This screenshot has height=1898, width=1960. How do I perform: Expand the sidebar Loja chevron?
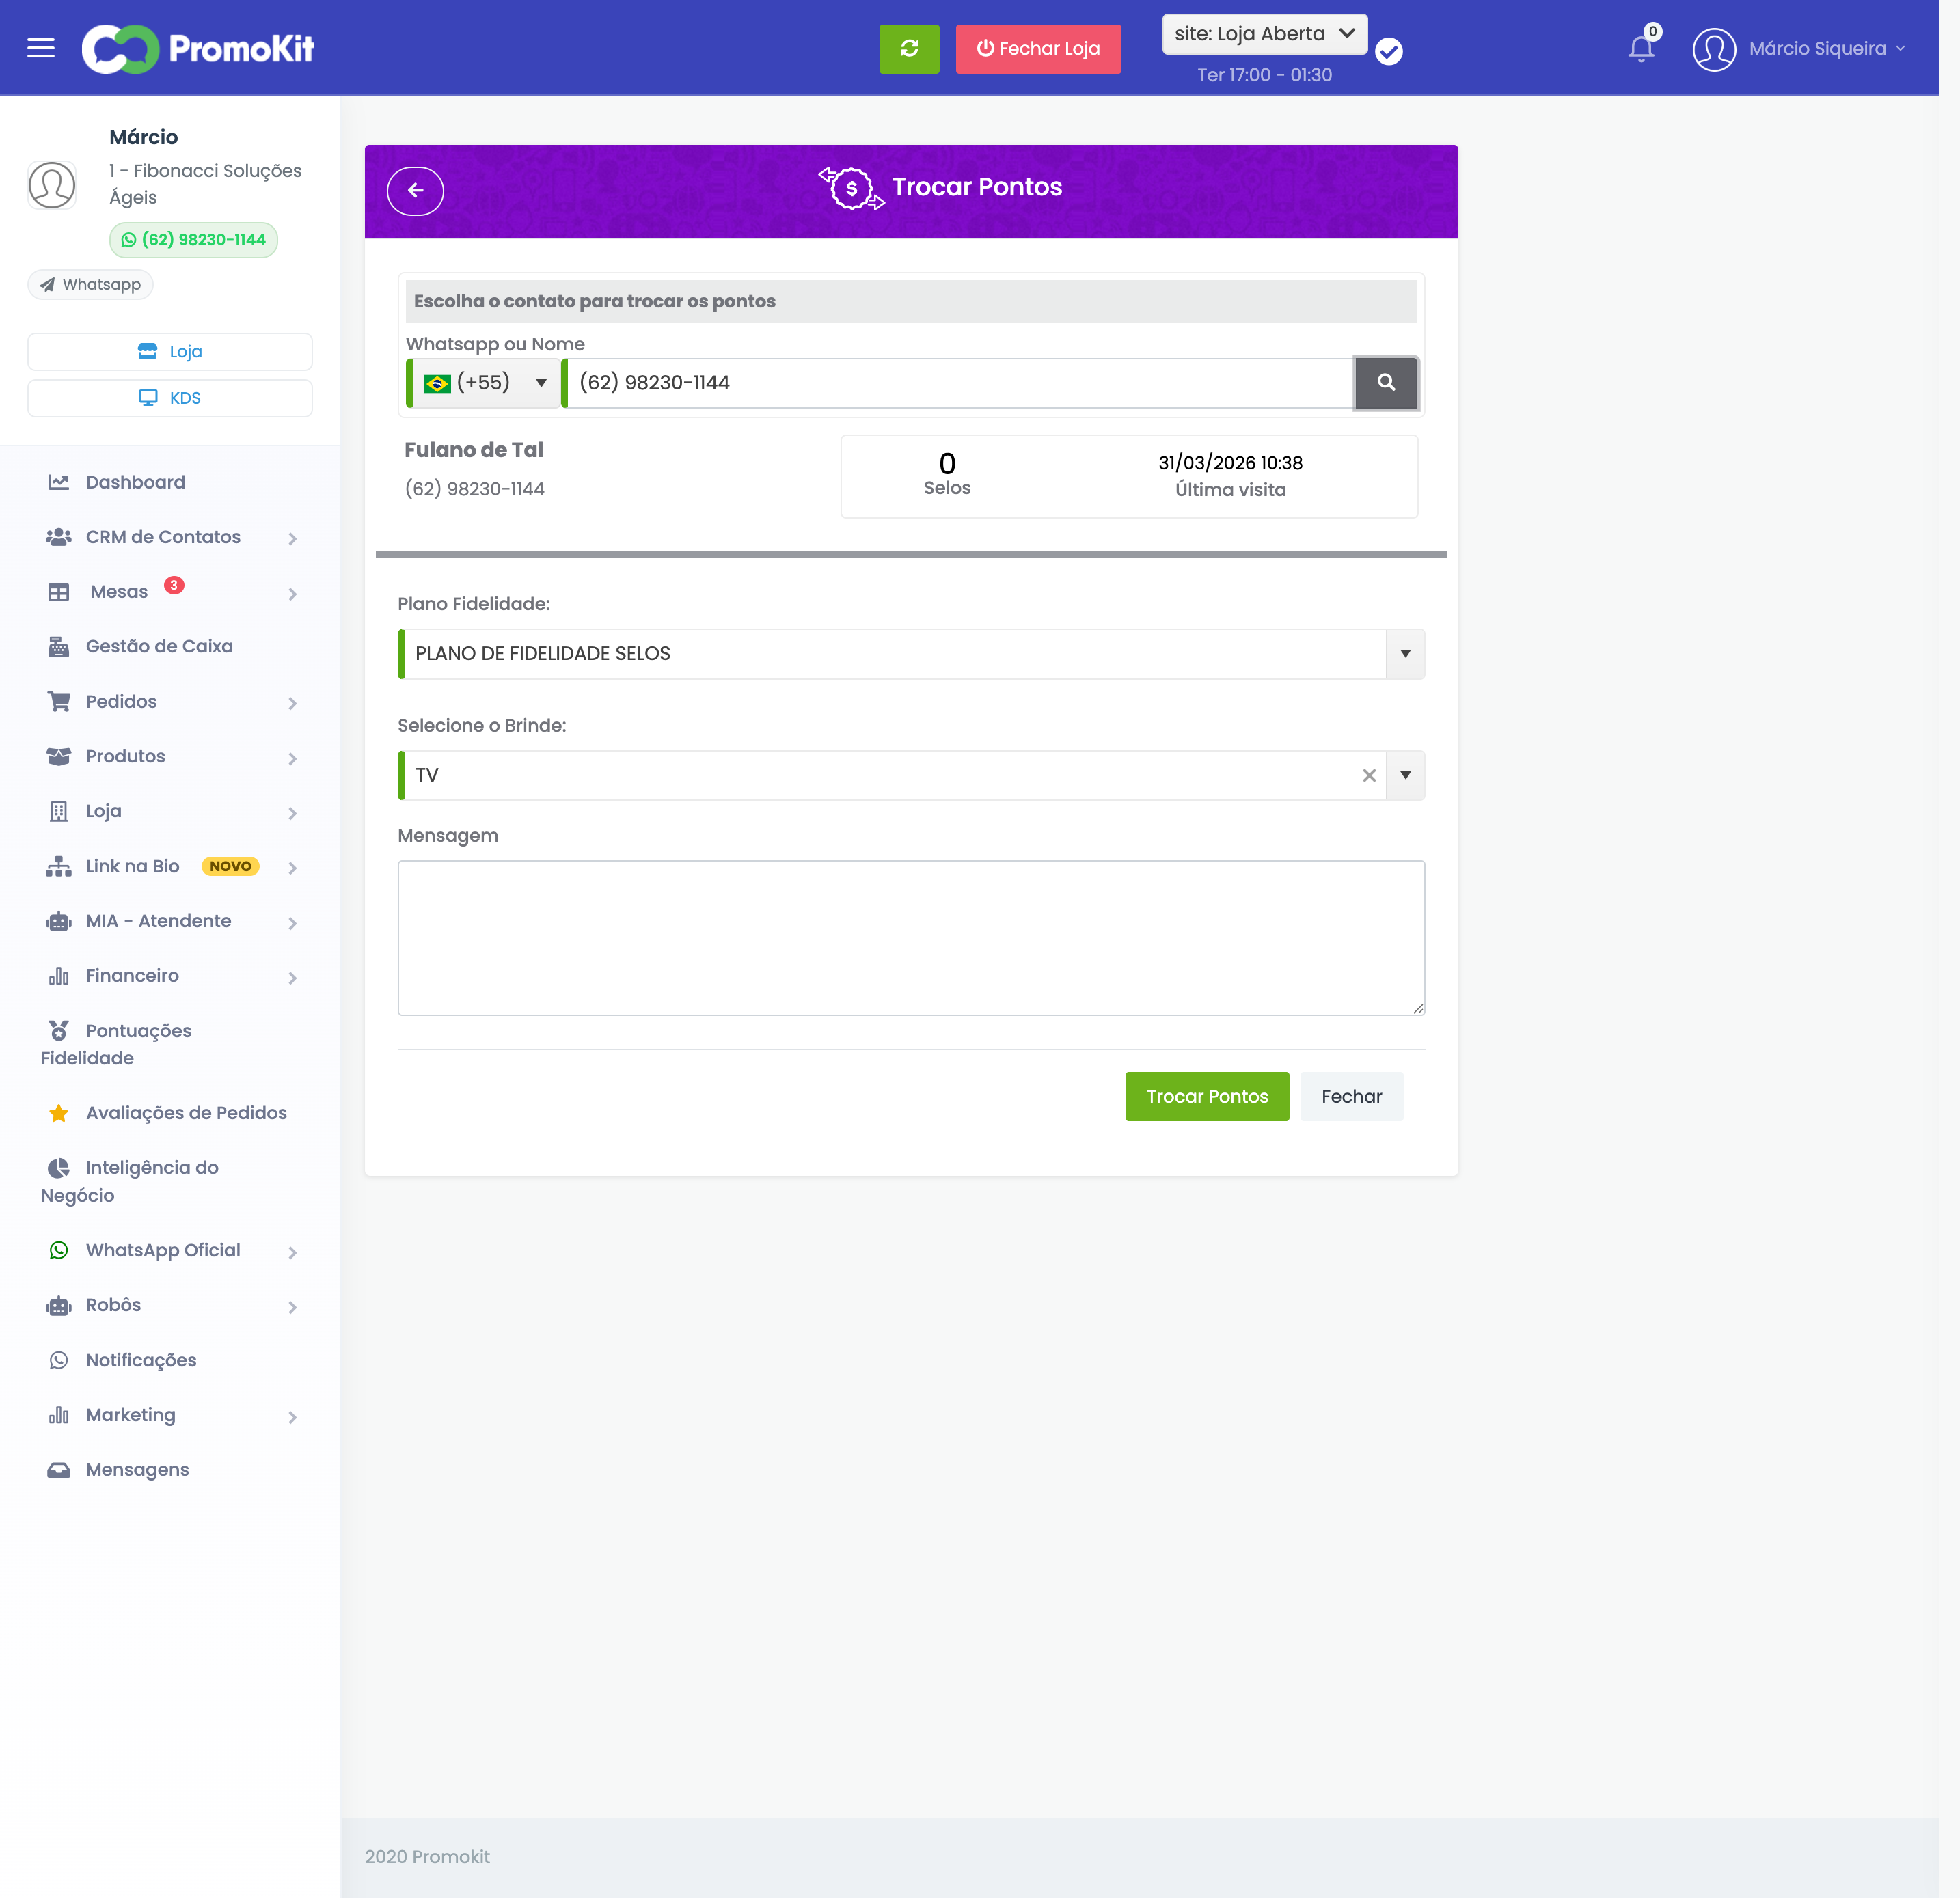[292, 814]
